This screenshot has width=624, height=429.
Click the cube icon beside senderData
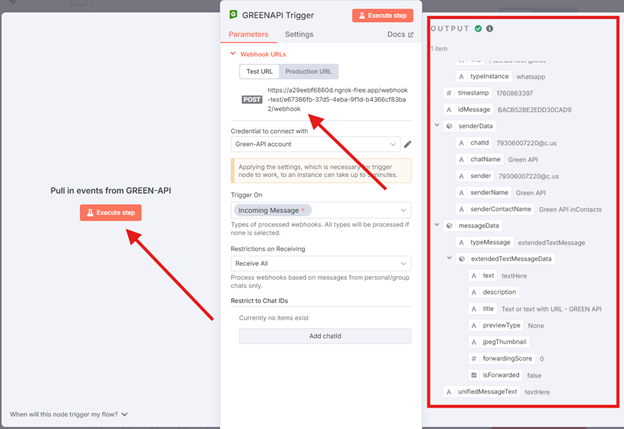tap(449, 126)
